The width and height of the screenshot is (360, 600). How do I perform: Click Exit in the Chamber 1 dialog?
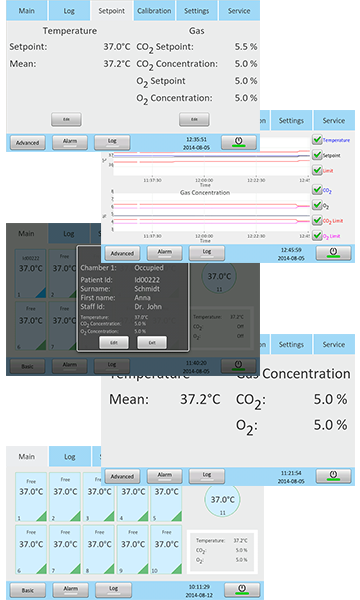[x=152, y=342]
